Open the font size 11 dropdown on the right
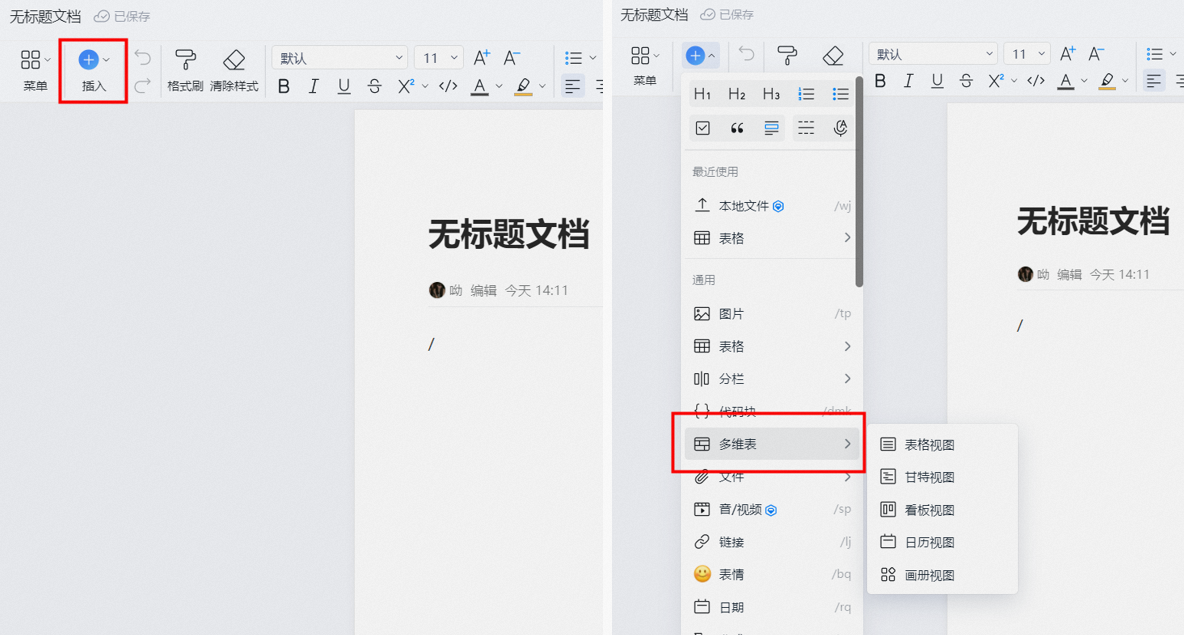This screenshot has width=1184, height=635. [1027, 54]
